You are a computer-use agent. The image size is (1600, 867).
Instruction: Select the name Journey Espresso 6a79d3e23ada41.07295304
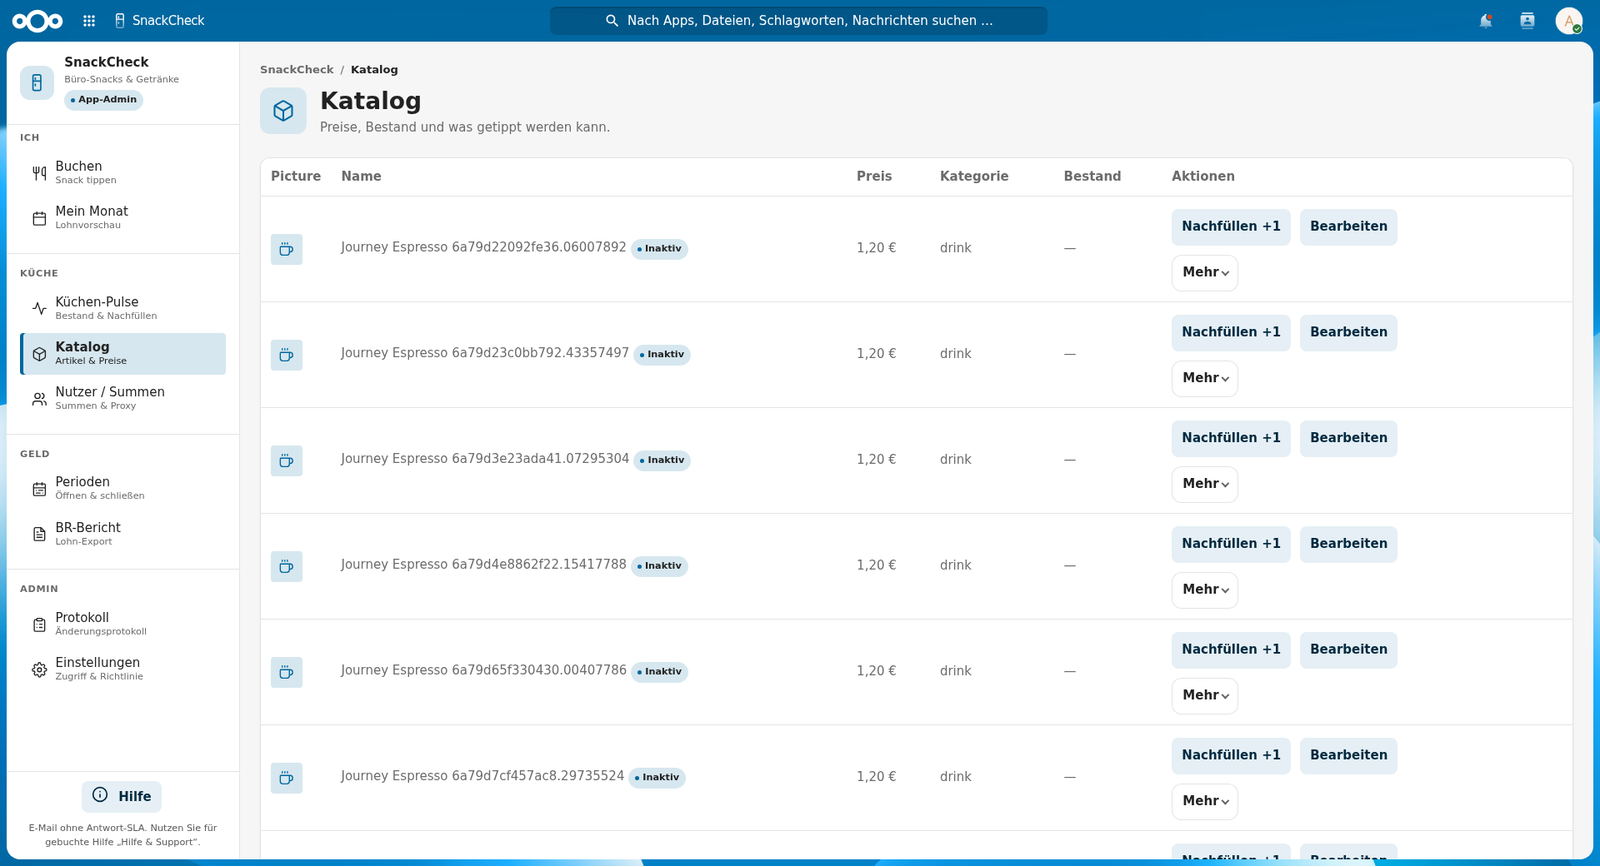485,460
